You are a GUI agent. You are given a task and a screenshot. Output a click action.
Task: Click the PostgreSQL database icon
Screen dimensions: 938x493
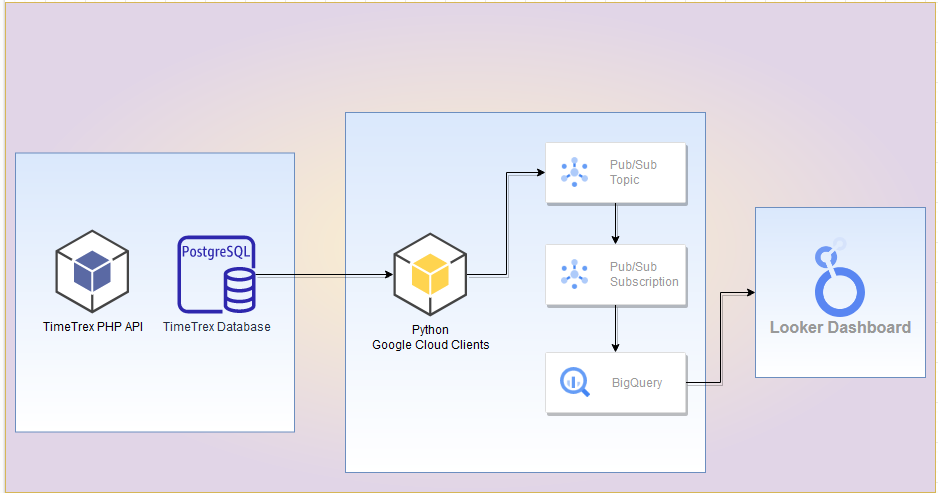coord(217,274)
